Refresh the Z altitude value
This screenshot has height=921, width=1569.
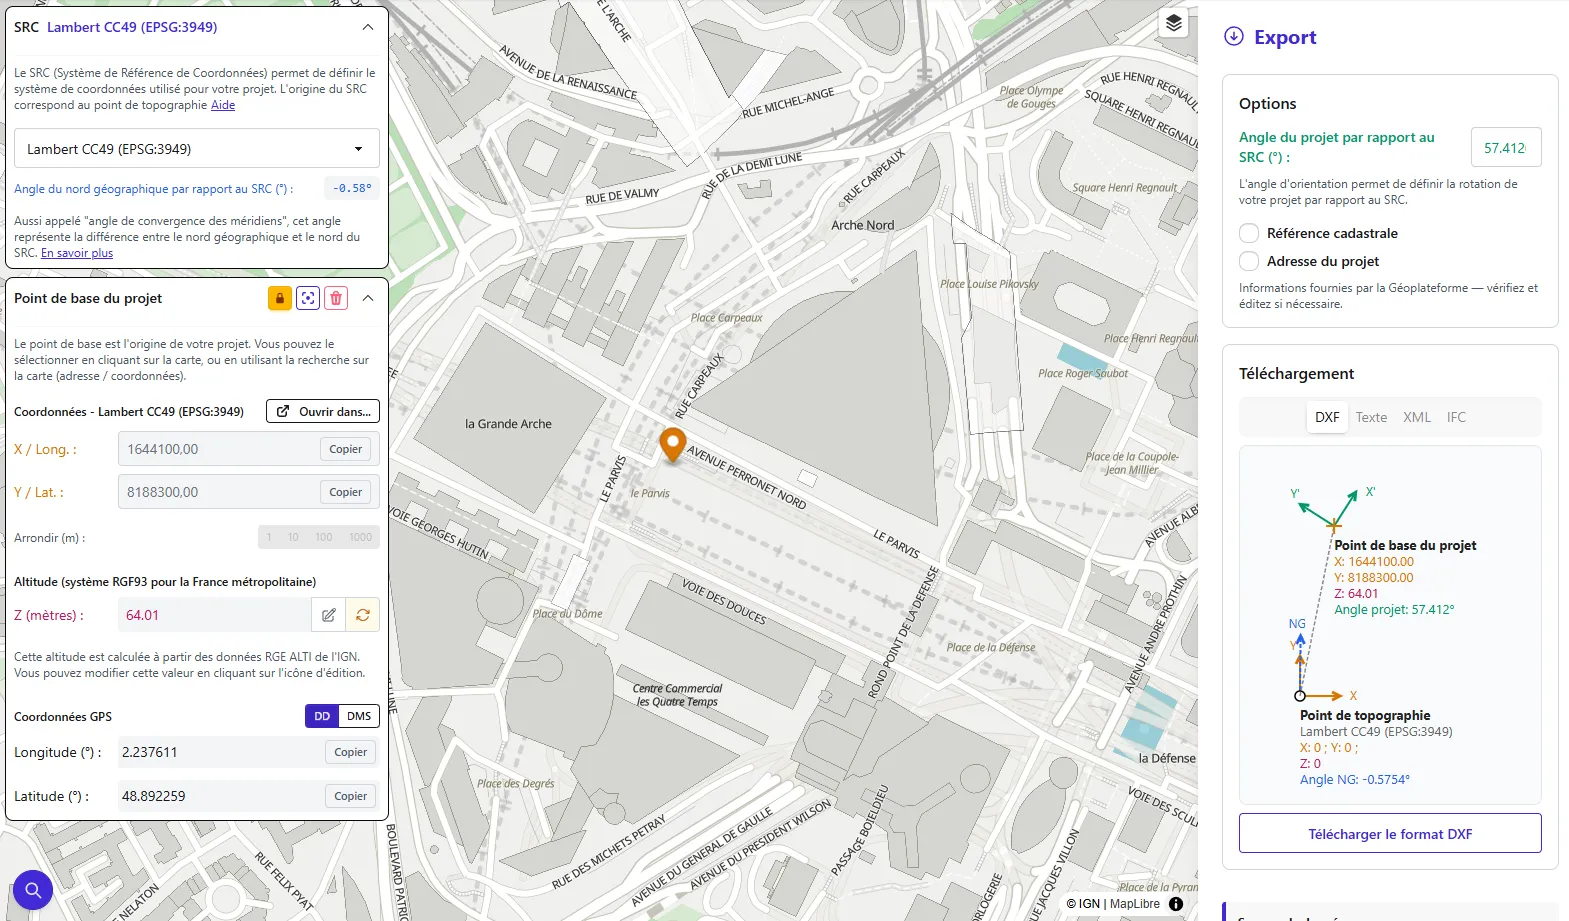pos(362,615)
